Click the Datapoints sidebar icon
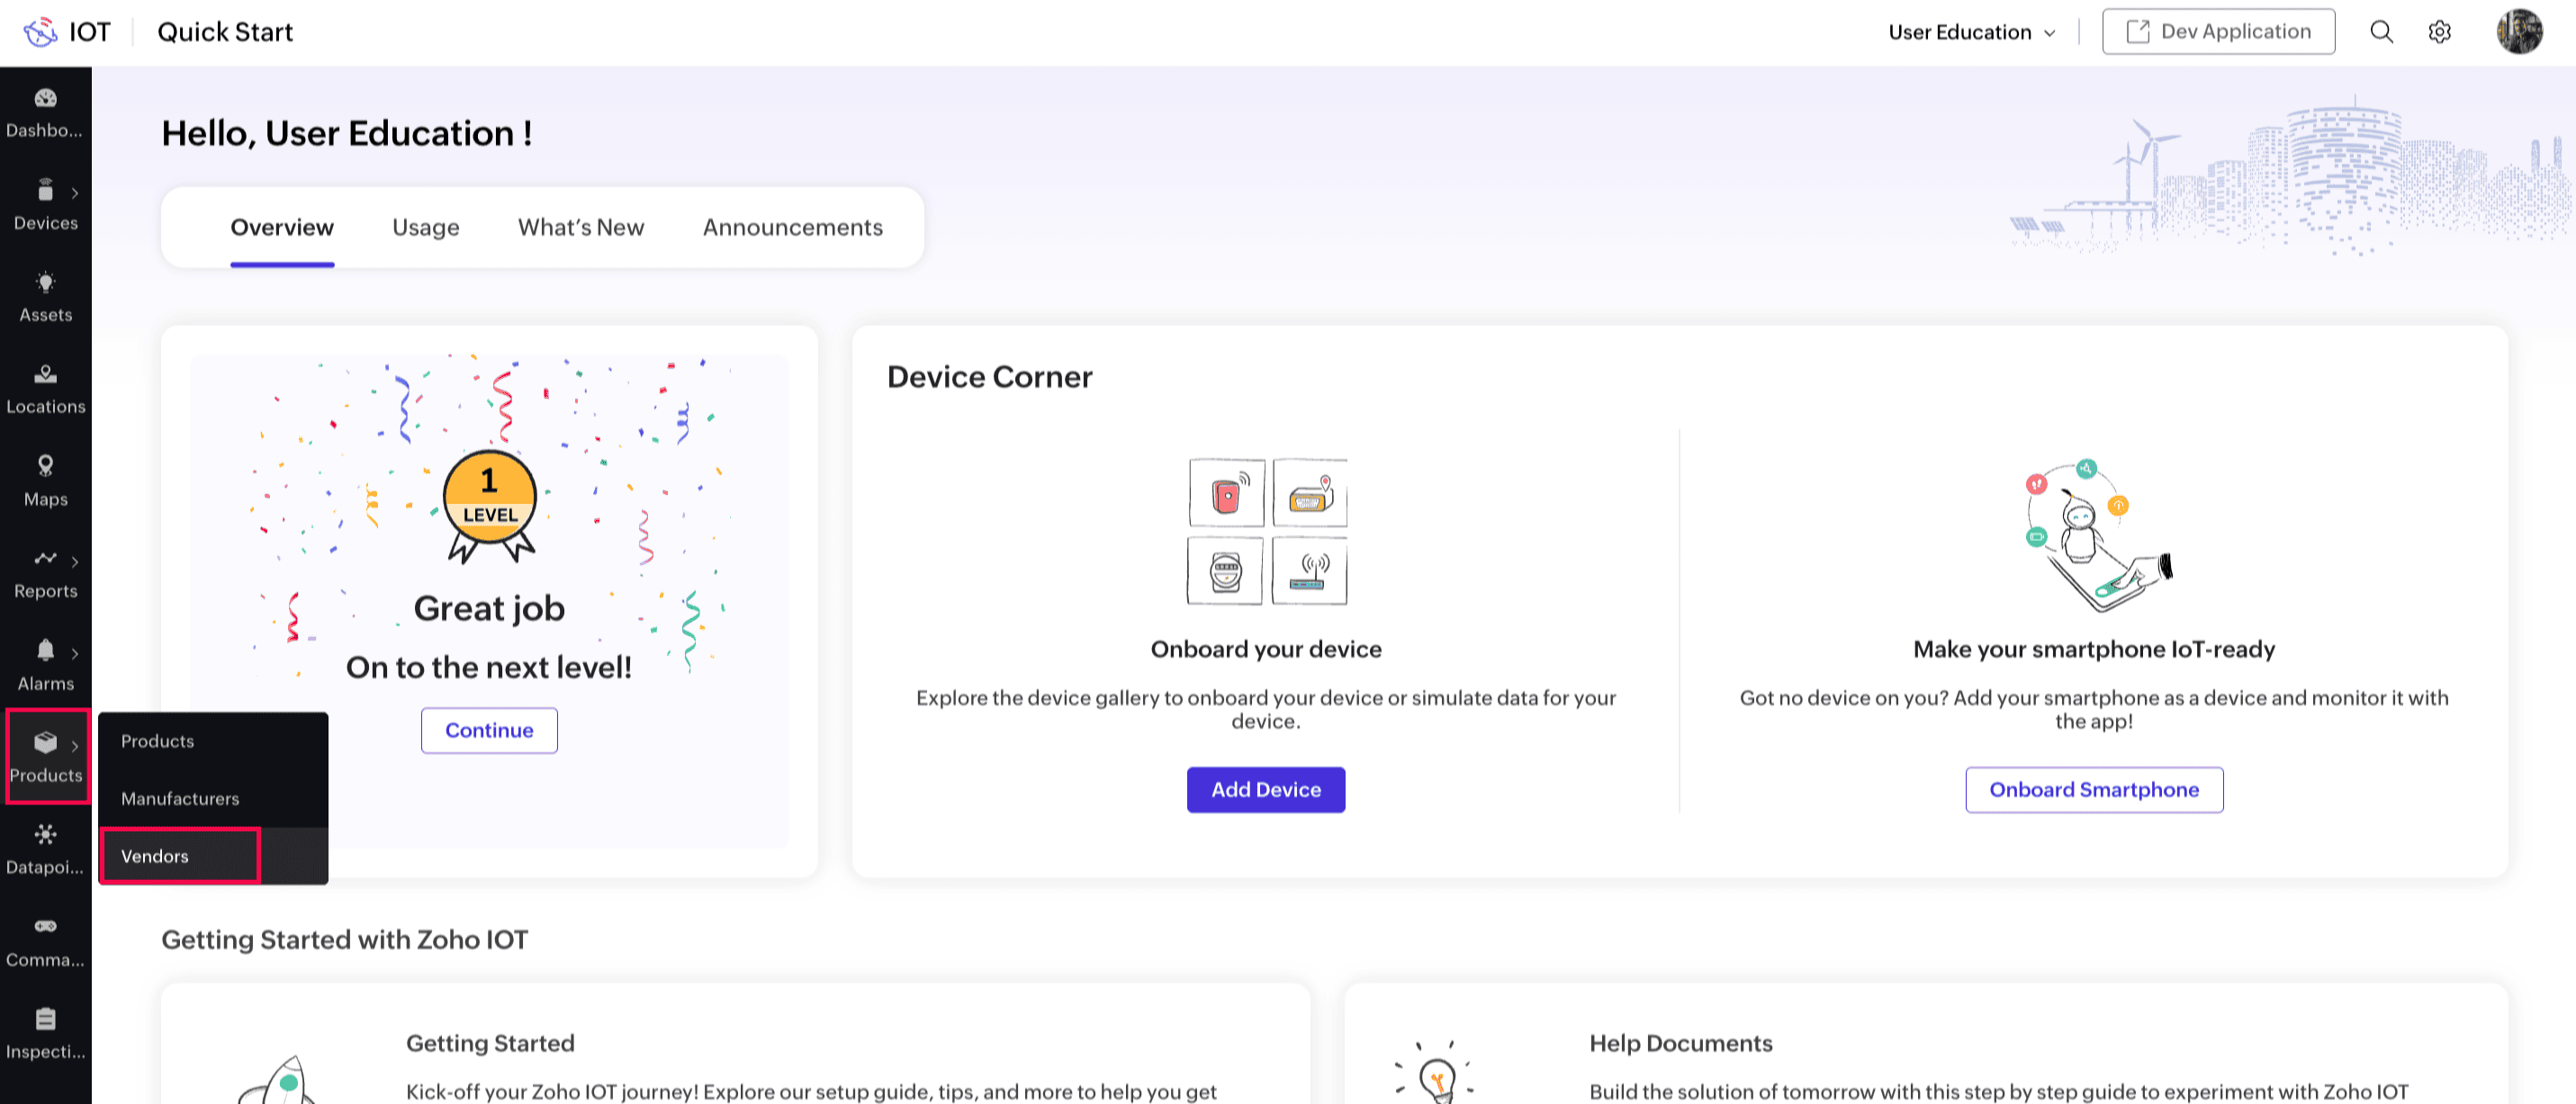Screen dimensions: 2576x1104 (45, 835)
